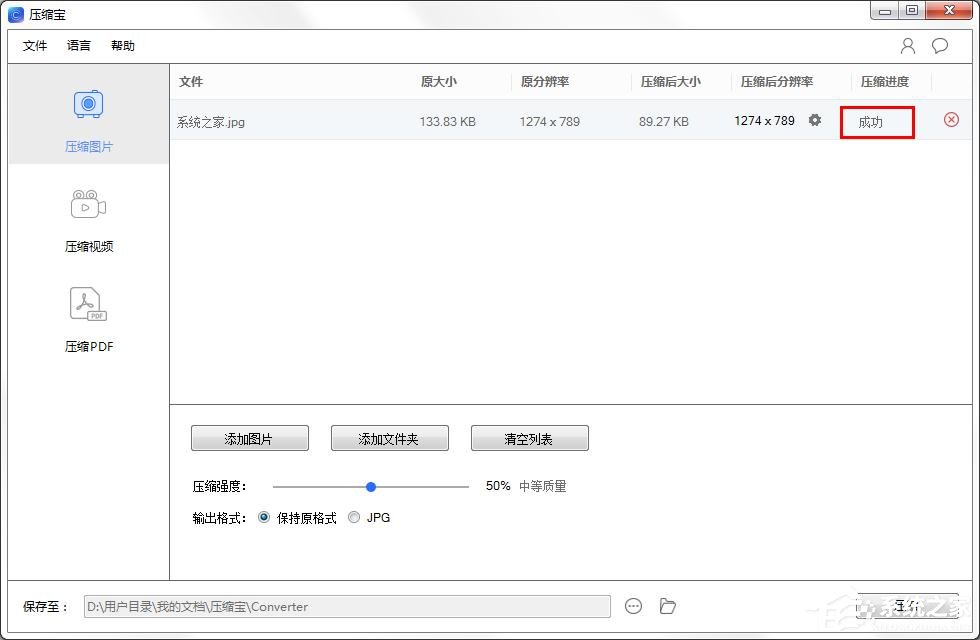980x640 pixels.
Task: Click 添加图片 to add images
Action: pyautogui.click(x=249, y=437)
